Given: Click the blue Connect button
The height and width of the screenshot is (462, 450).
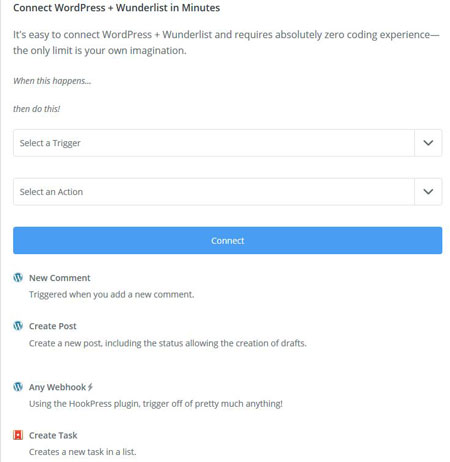Looking at the screenshot, I should pyautogui.click(x=228, y=240).
